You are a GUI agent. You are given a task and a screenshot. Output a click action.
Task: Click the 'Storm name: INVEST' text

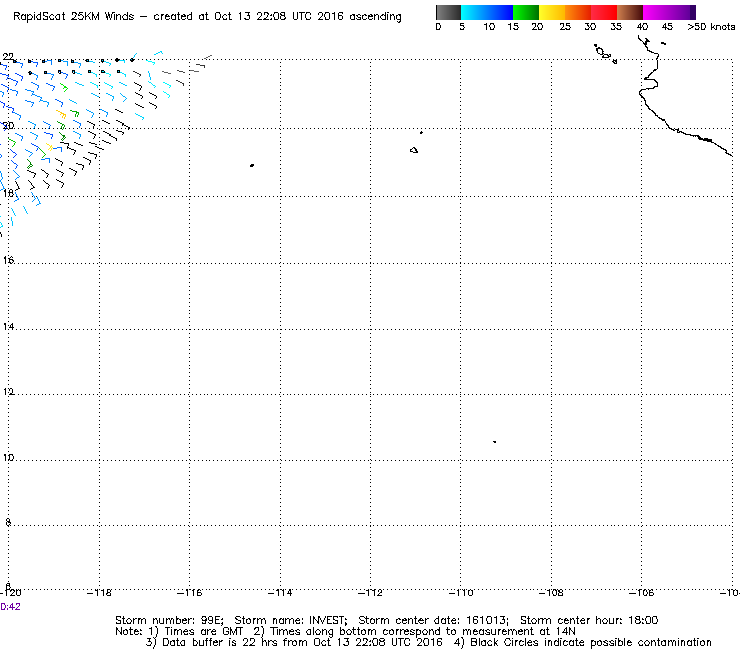291,620
